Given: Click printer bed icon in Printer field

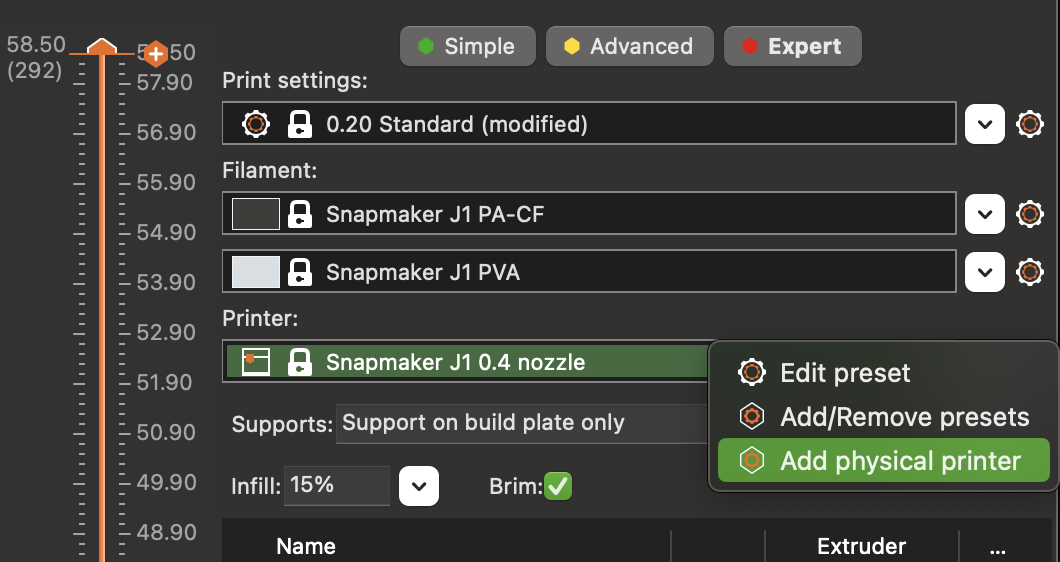Looking at the screenshot, I should [x=256, y=362].
